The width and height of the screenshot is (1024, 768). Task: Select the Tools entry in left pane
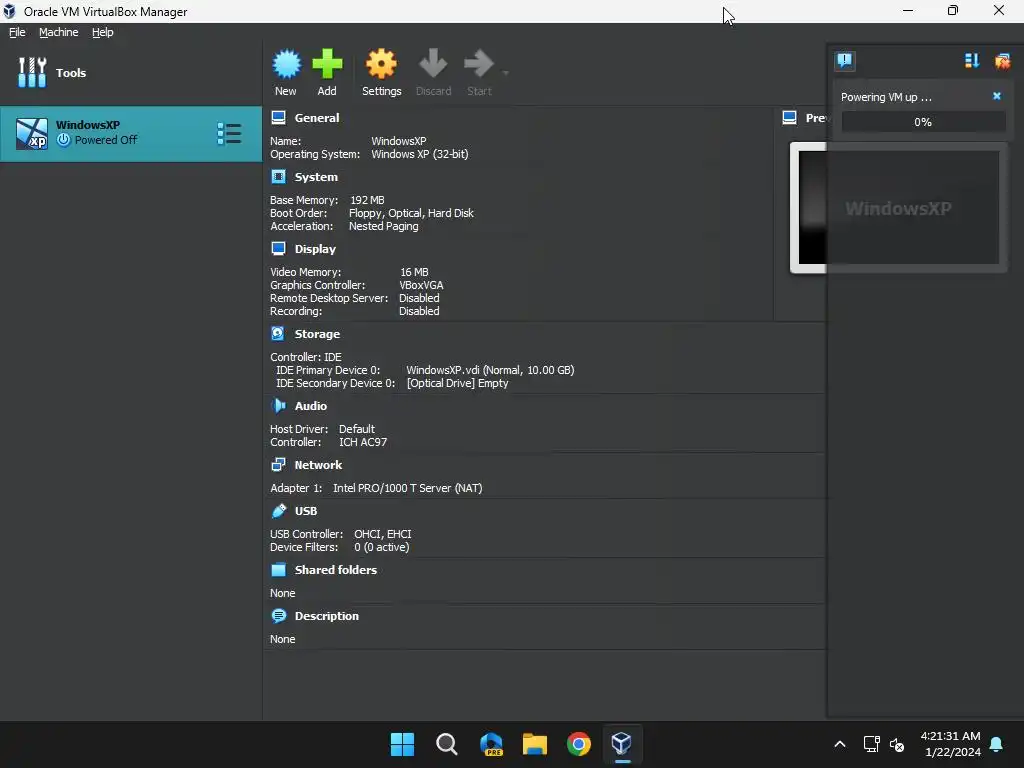point(131,72)
